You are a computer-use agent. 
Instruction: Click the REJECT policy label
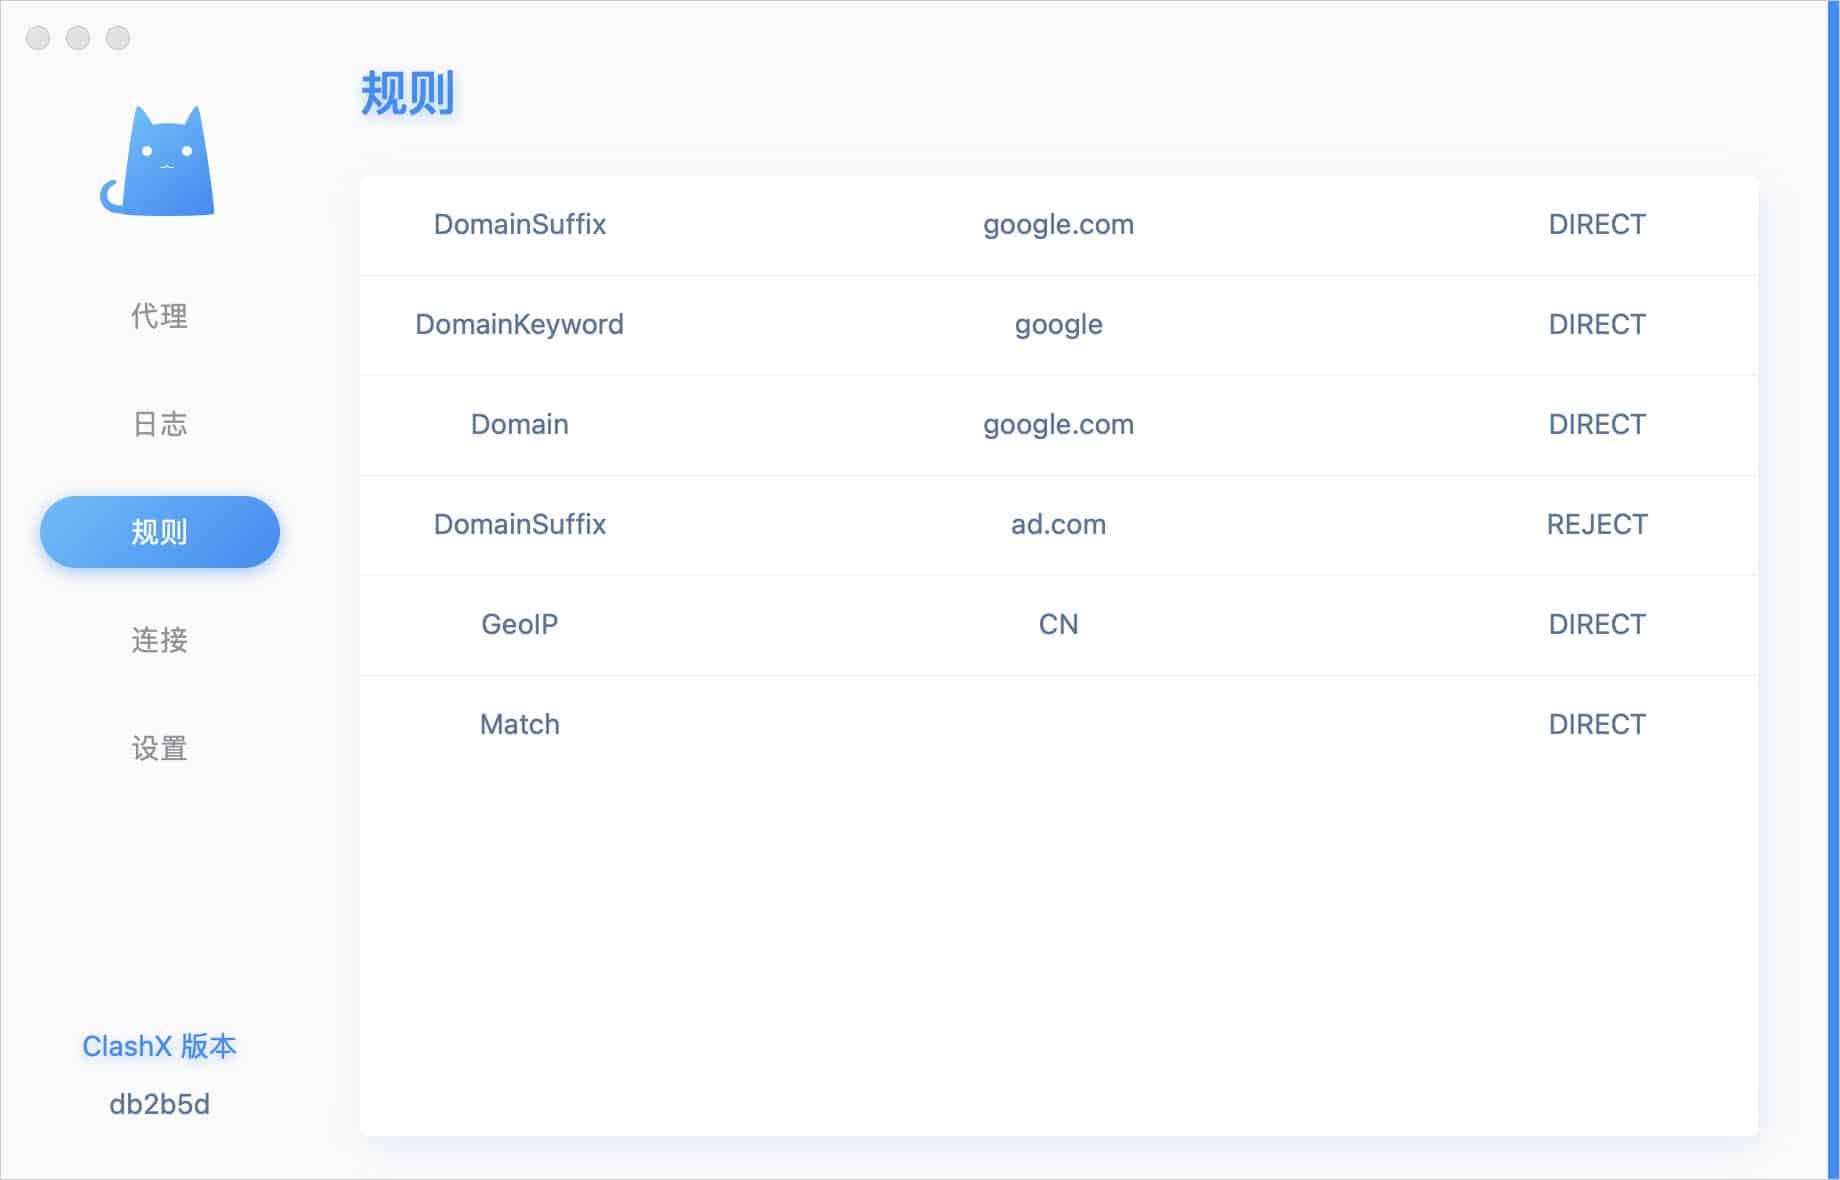[x=1596, y=524]
